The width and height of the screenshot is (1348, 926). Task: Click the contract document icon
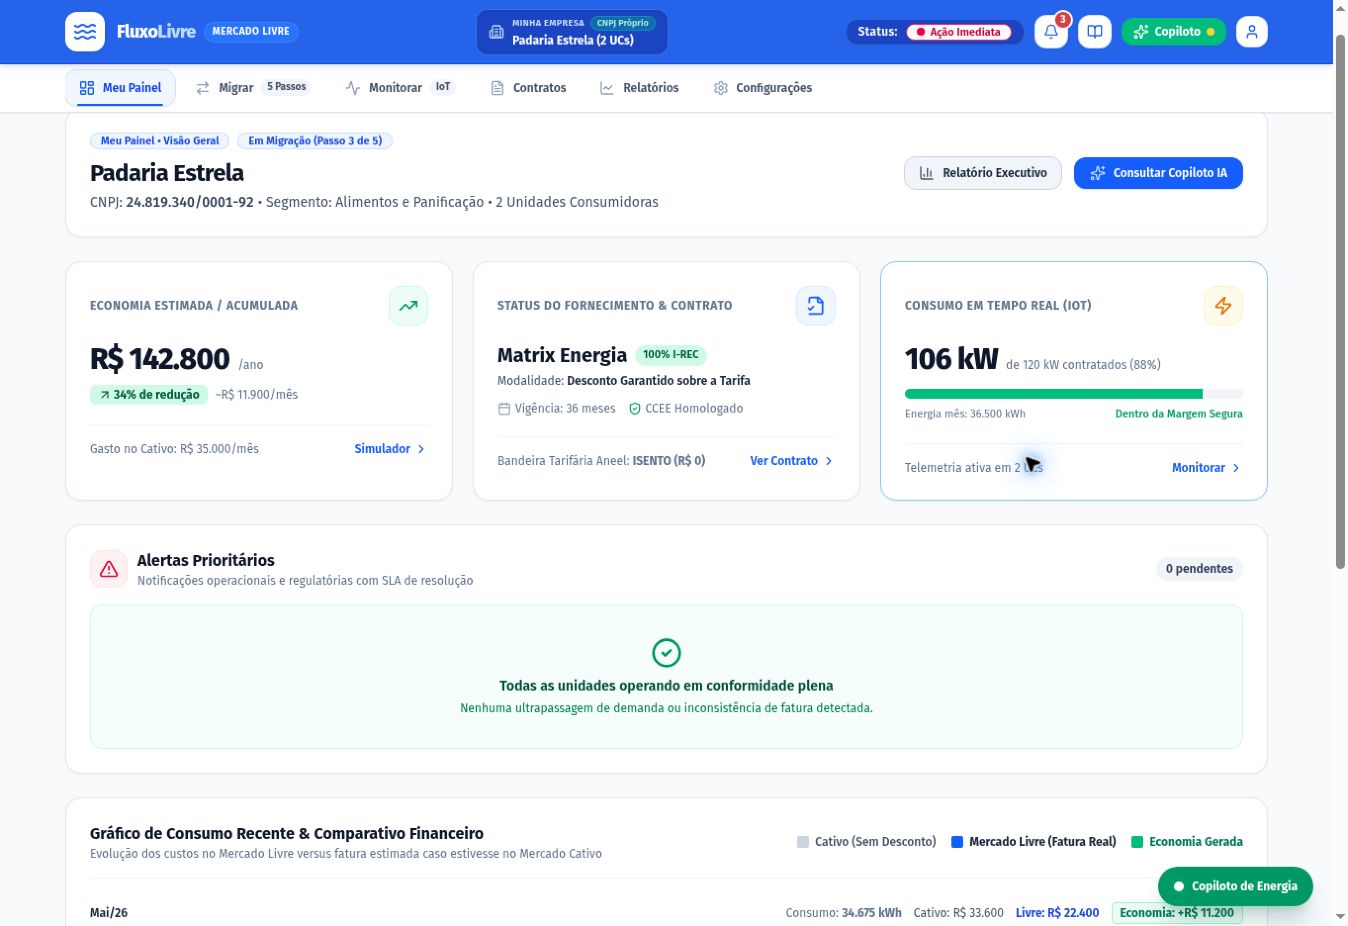(816, 306)
